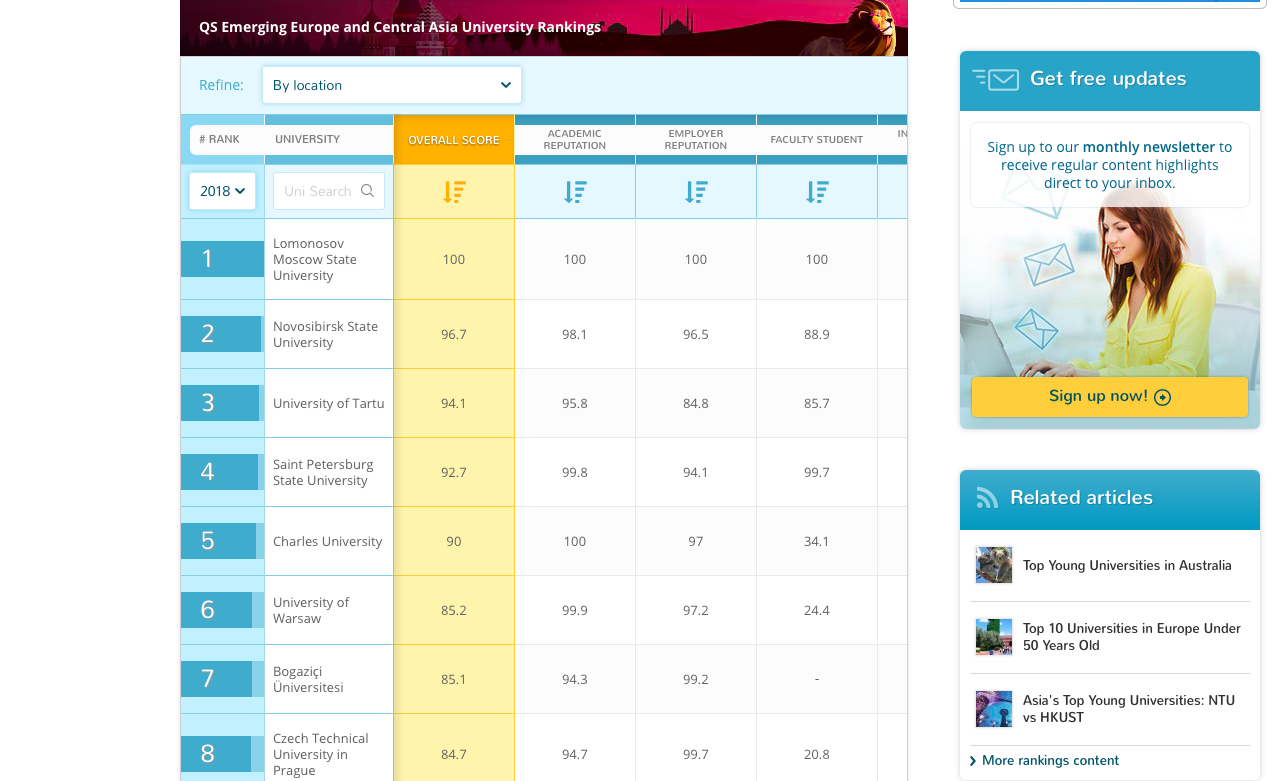This screenshot has height=781, width=1281.
Task: Click the Uni Search input field
Action: click(329, 191)
